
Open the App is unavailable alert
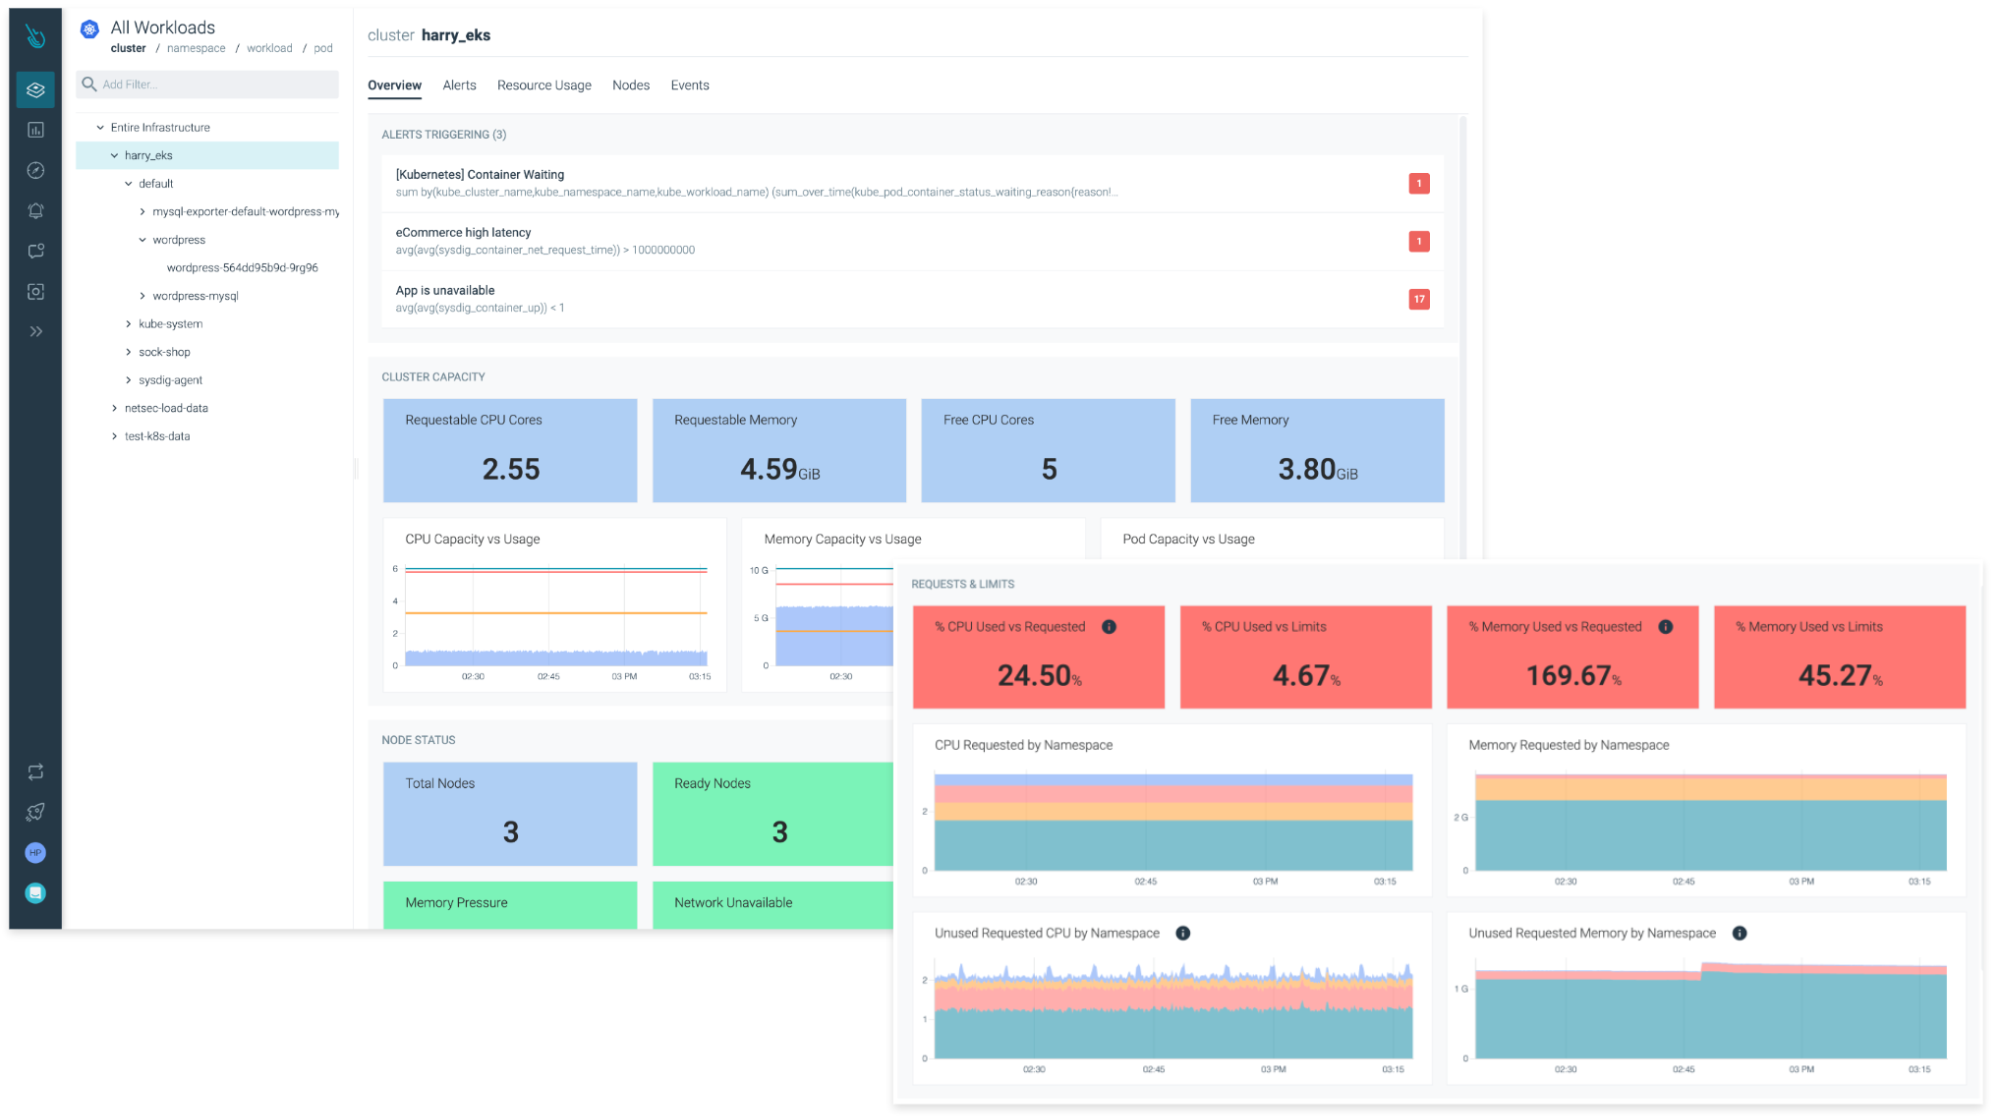pos(445,291)
